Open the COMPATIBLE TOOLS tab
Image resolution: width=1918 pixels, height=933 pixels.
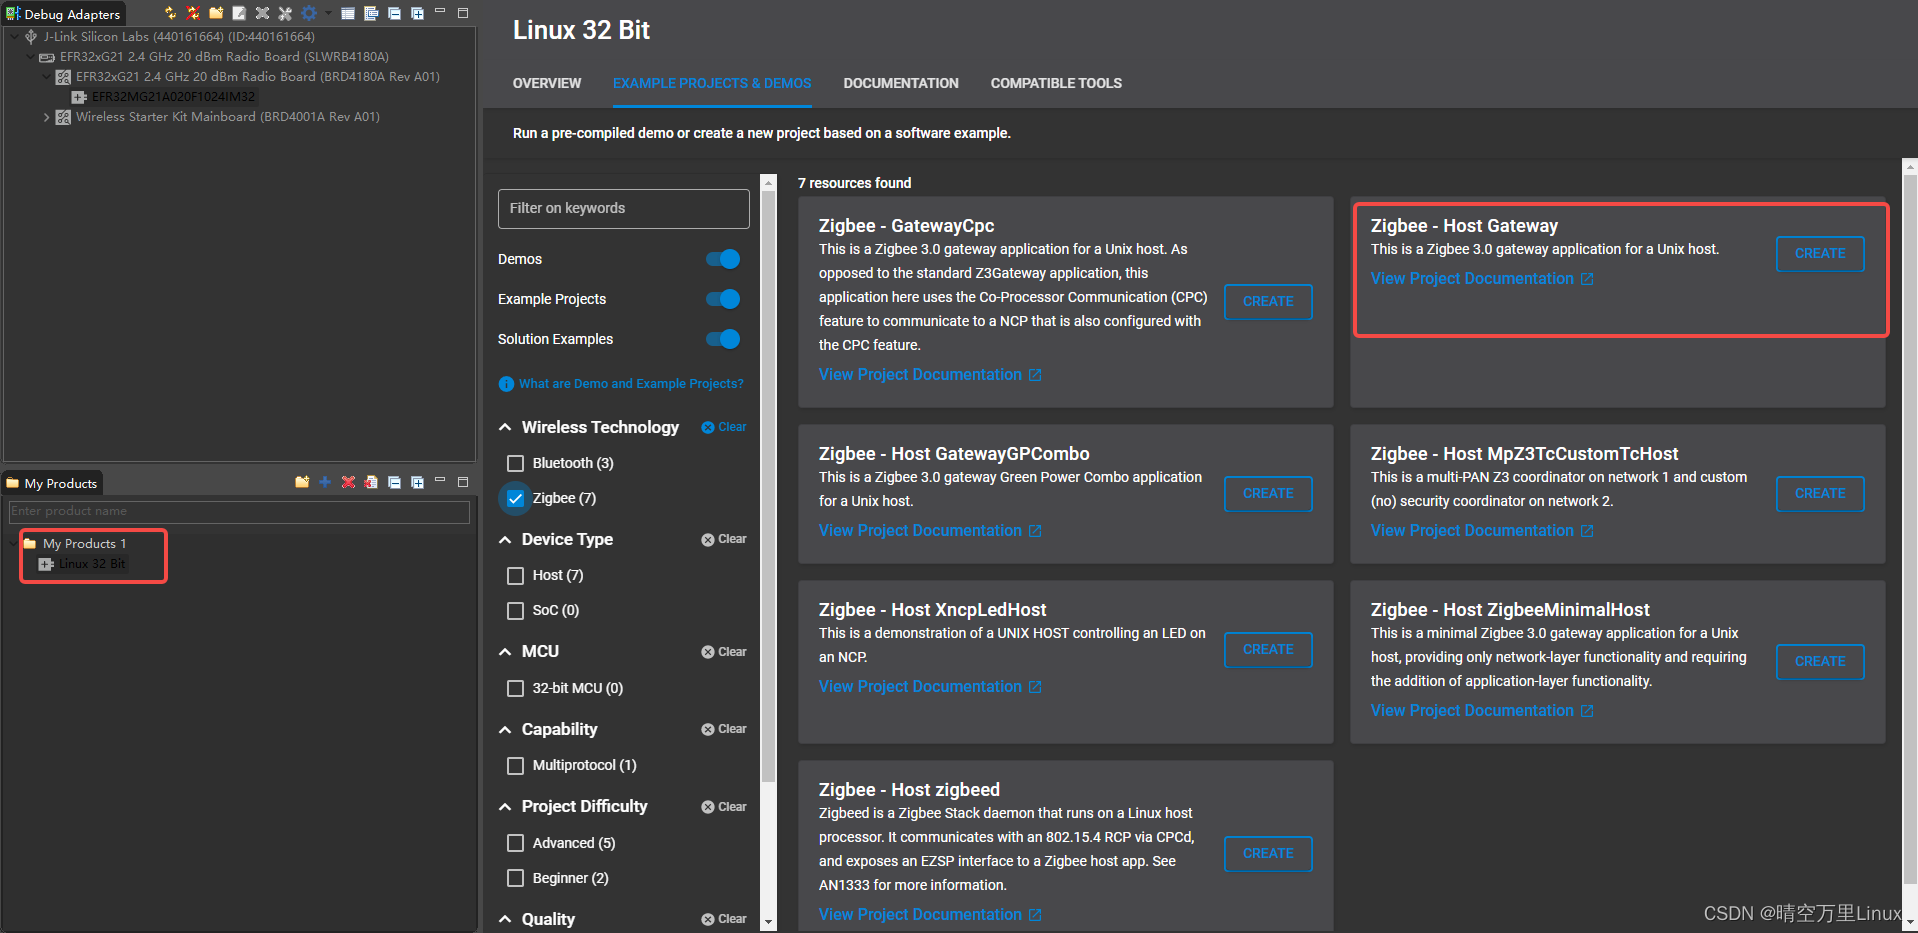tap(1056, 83)
